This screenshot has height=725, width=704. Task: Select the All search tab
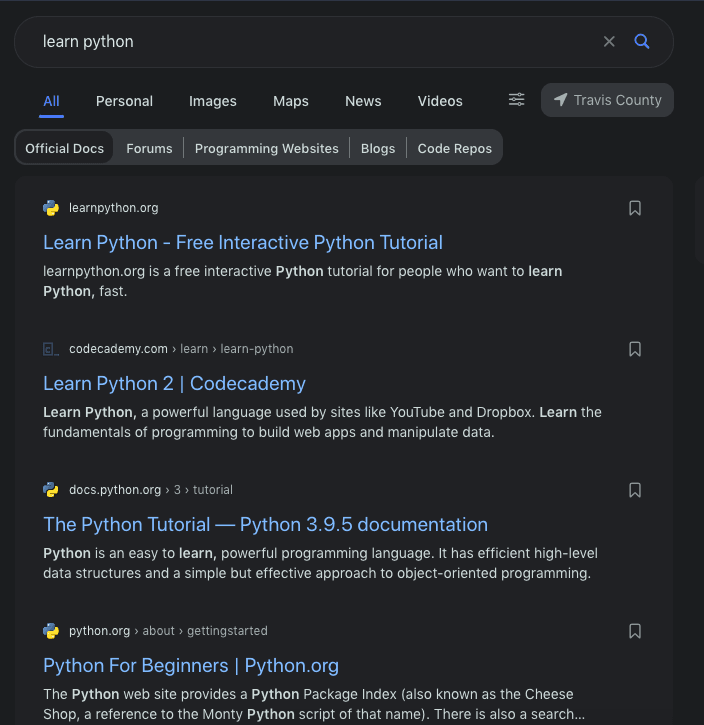coord(51,101)
